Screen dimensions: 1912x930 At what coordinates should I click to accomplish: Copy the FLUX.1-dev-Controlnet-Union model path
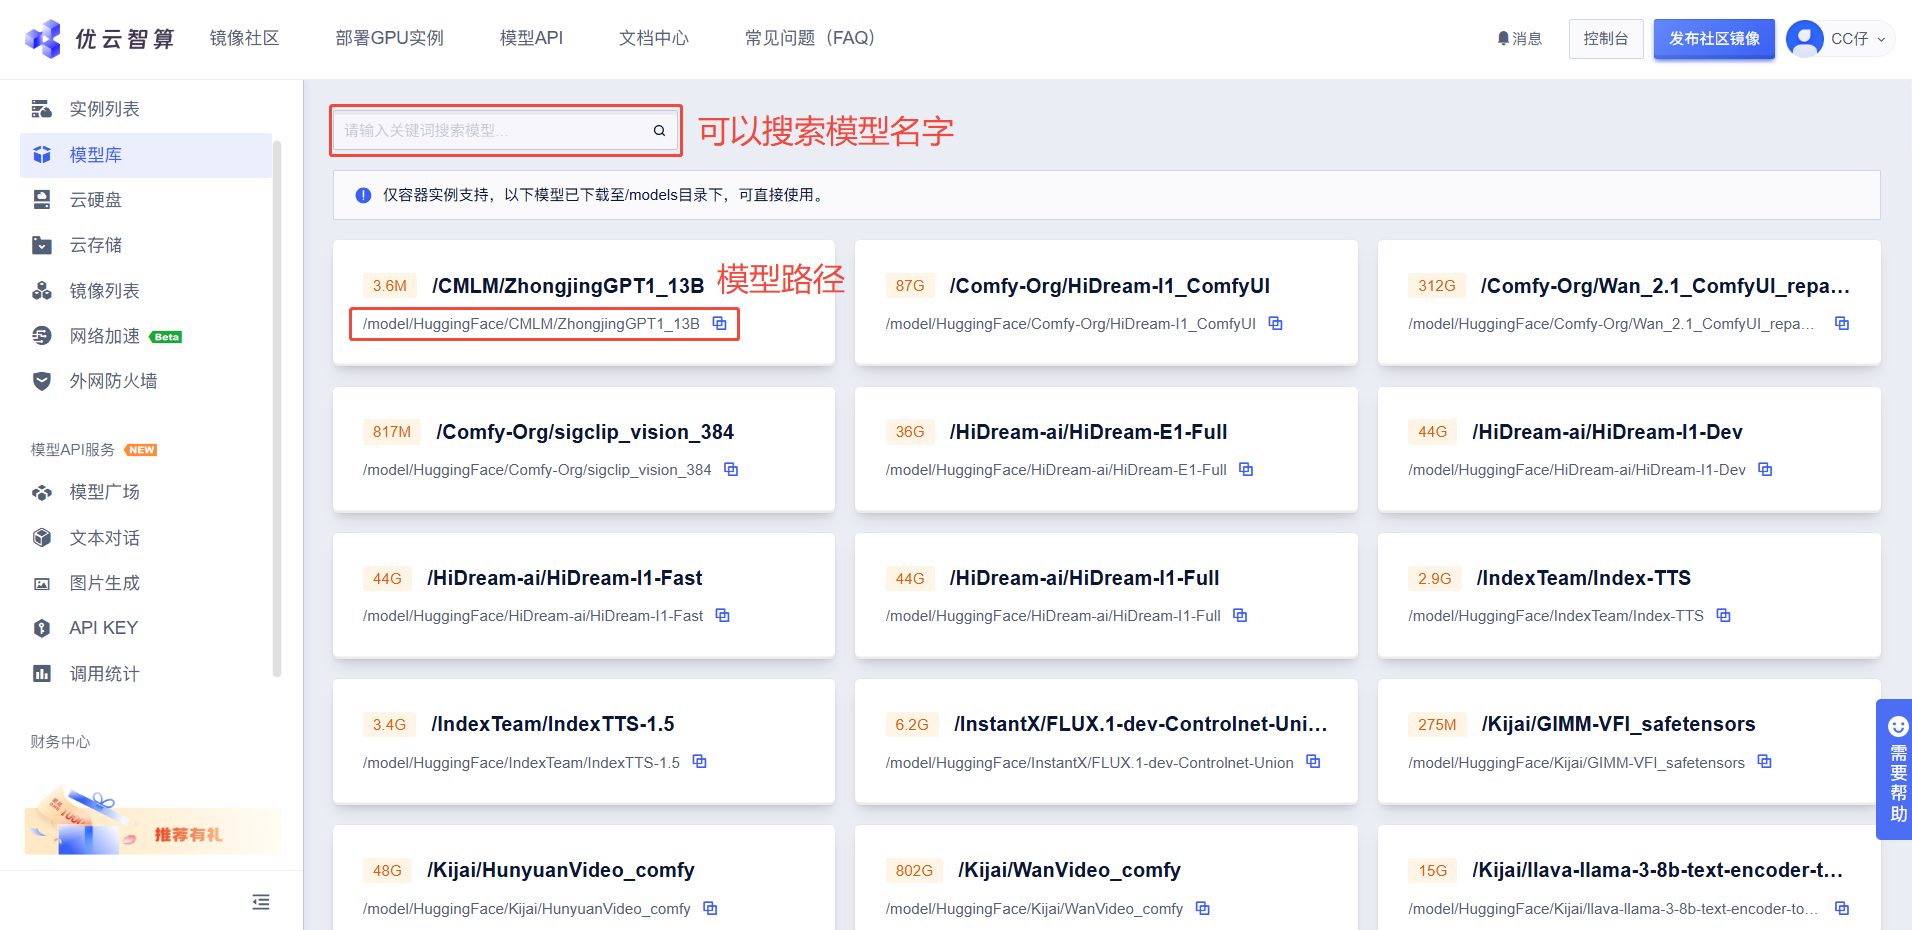click(x=1313, y=762)
